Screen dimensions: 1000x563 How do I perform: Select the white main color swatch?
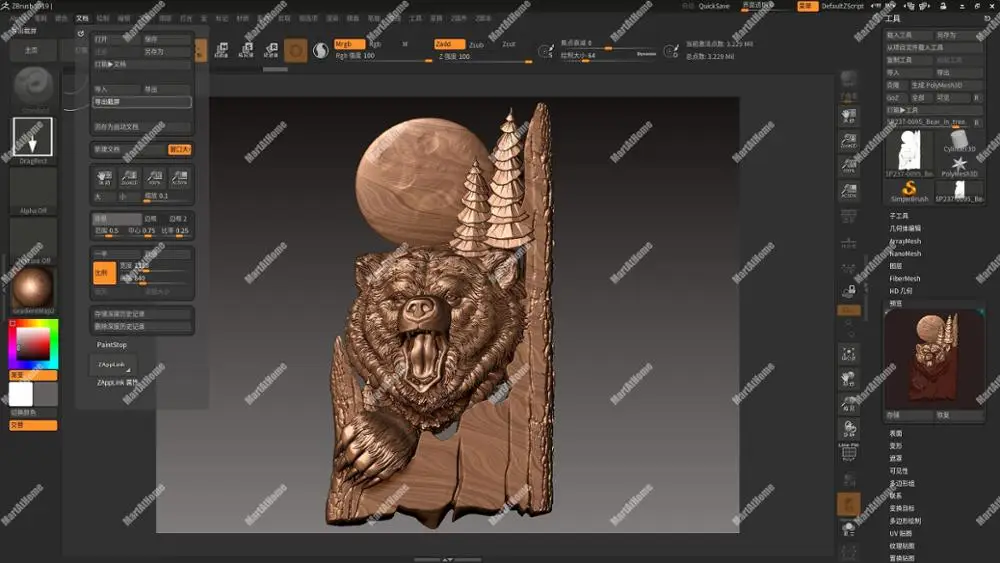20,395
